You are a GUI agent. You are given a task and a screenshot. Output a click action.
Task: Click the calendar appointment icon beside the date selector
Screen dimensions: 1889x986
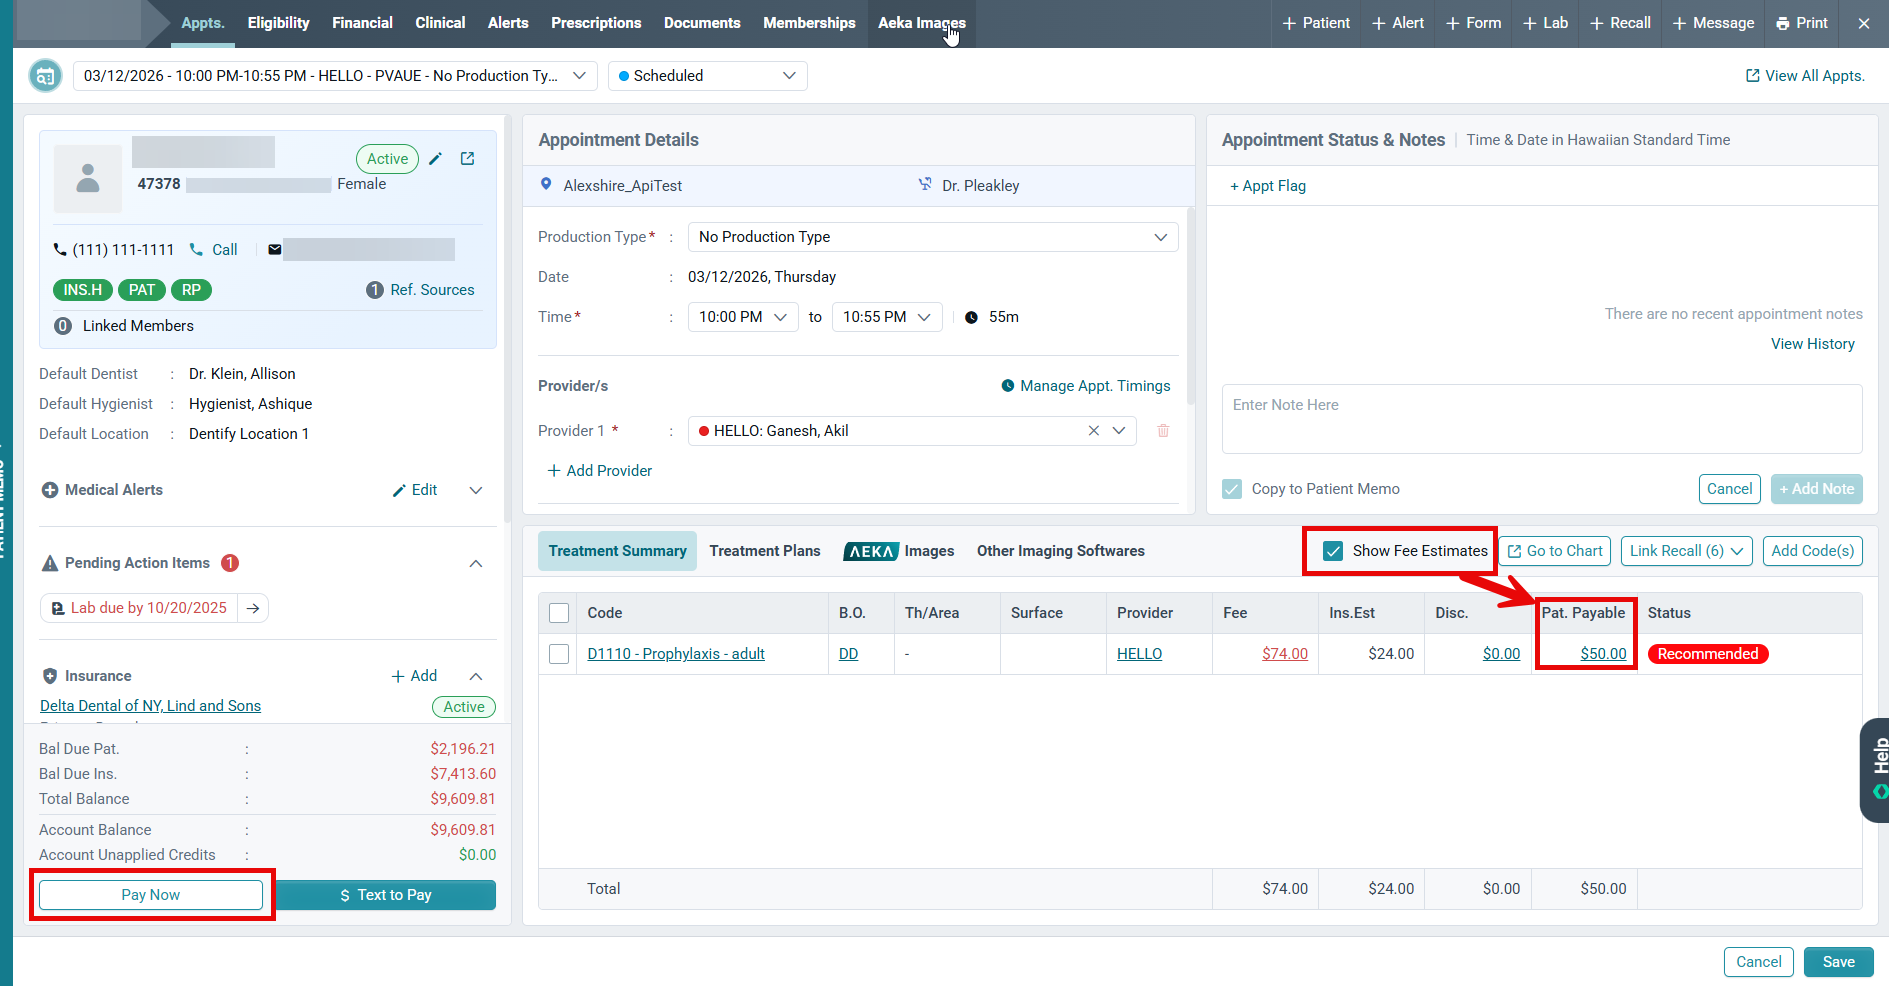[45, 76]
